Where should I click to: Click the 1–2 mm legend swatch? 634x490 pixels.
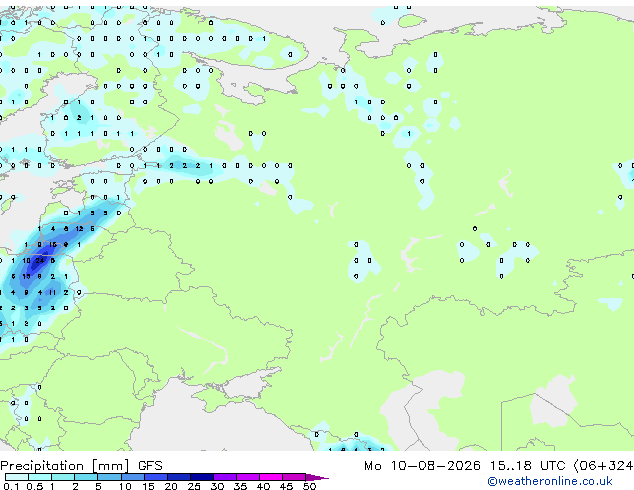63,477
